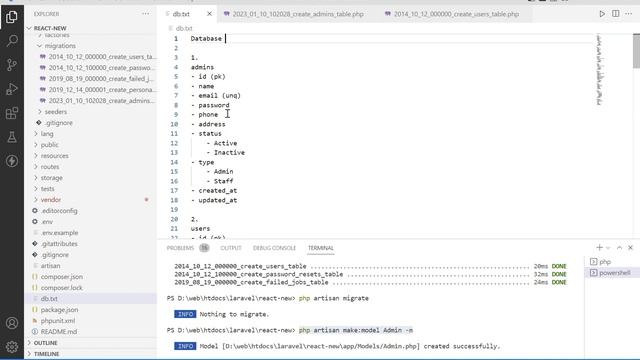
Task: Close the terminal panel
Action: coord(631,248)
